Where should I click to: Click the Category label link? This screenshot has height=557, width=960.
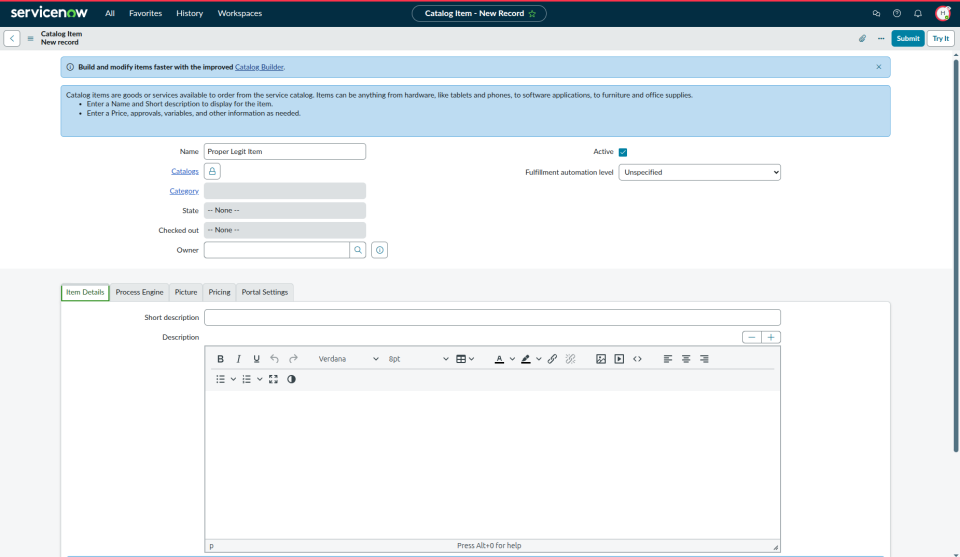pyautogui.click(x=184, y=191)
